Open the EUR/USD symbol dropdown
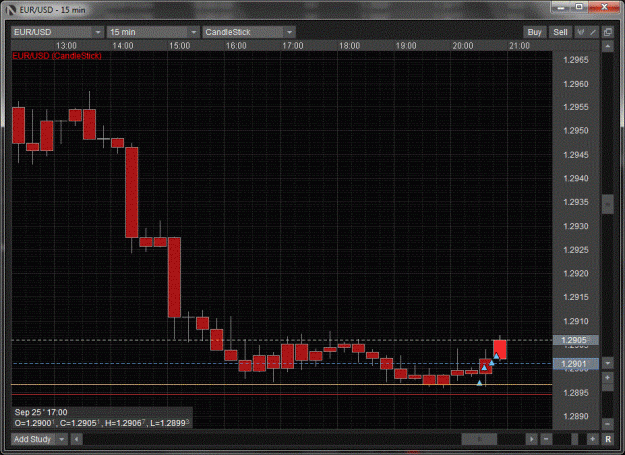Screen dimensions: 625x455 coord(57,32)
